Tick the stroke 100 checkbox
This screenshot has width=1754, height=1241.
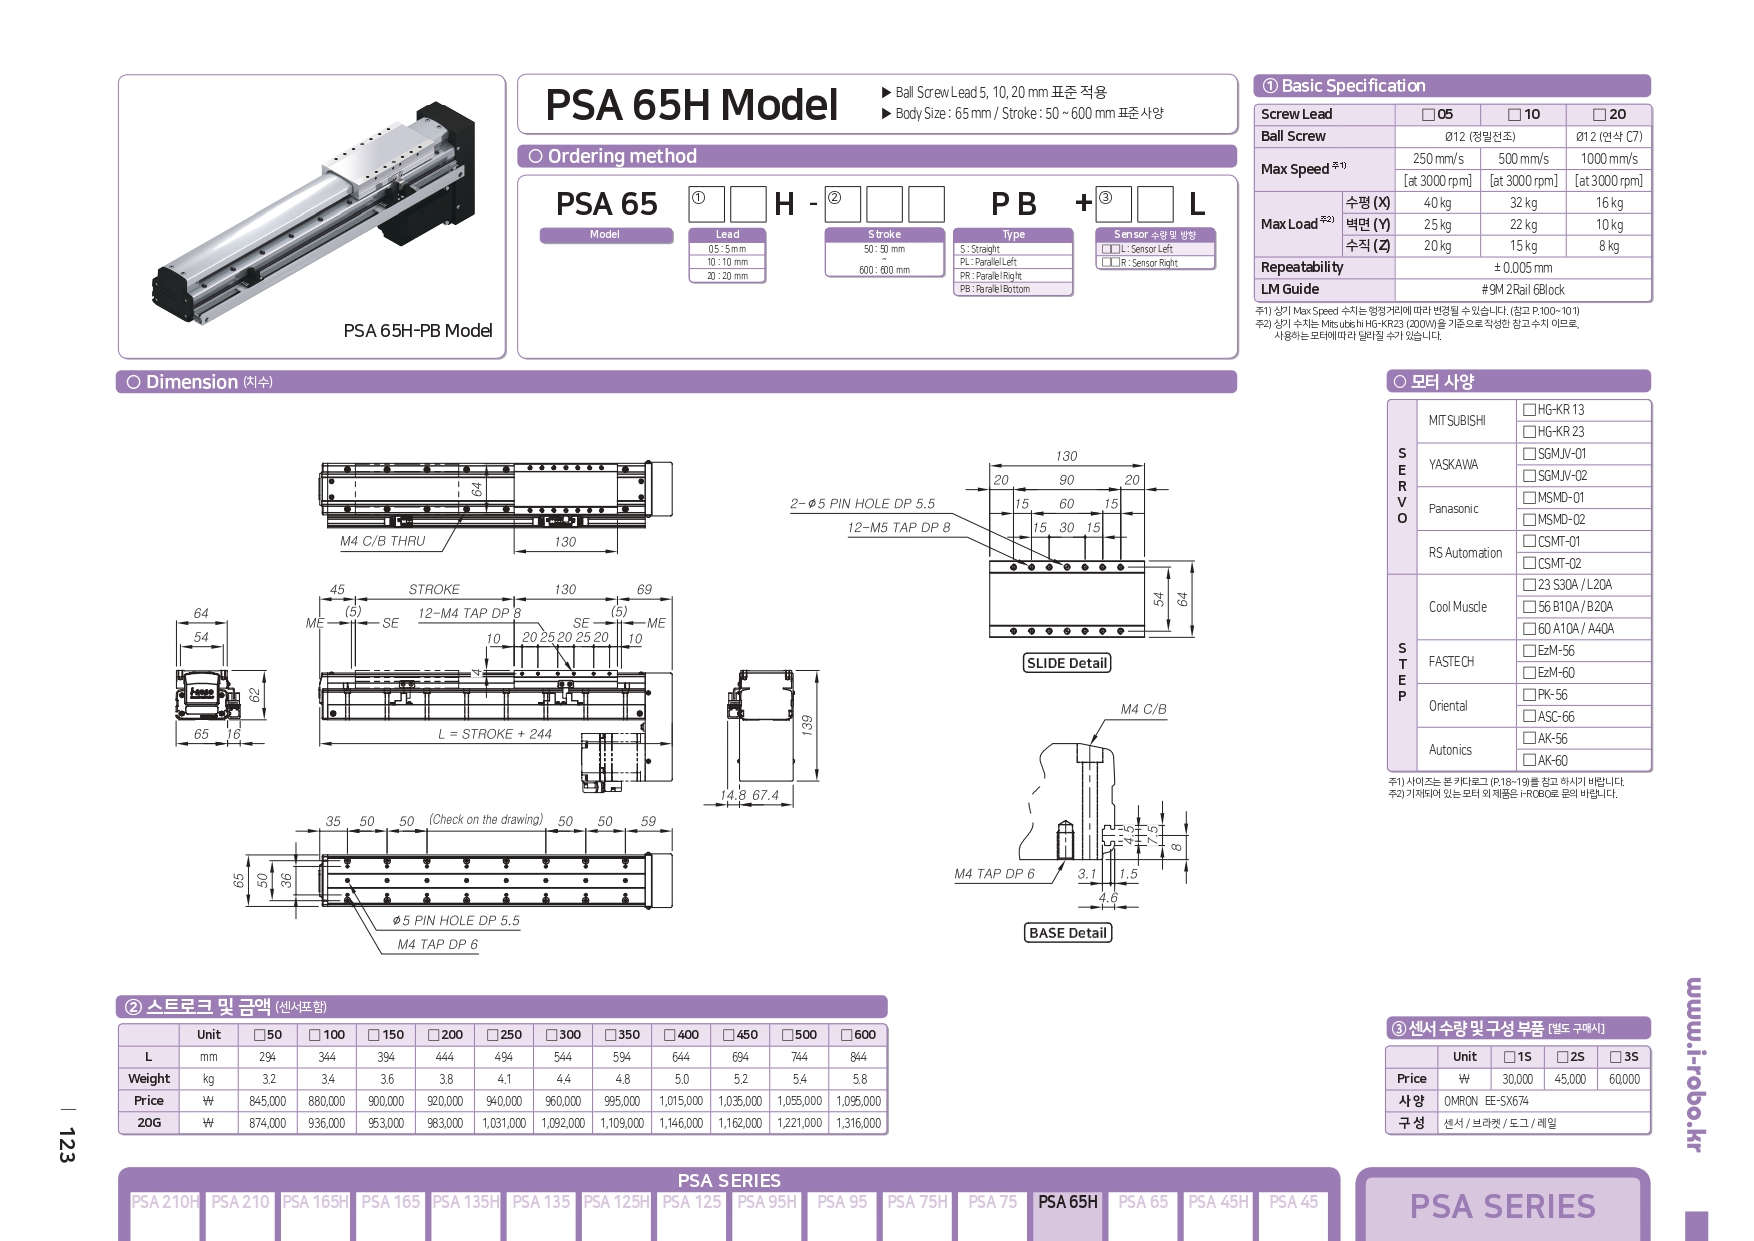(x=315, y=1035)
